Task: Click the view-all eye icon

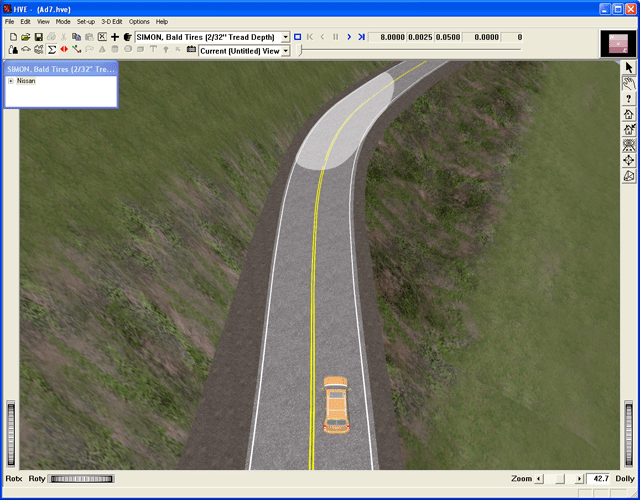Action: pos(629,145)
